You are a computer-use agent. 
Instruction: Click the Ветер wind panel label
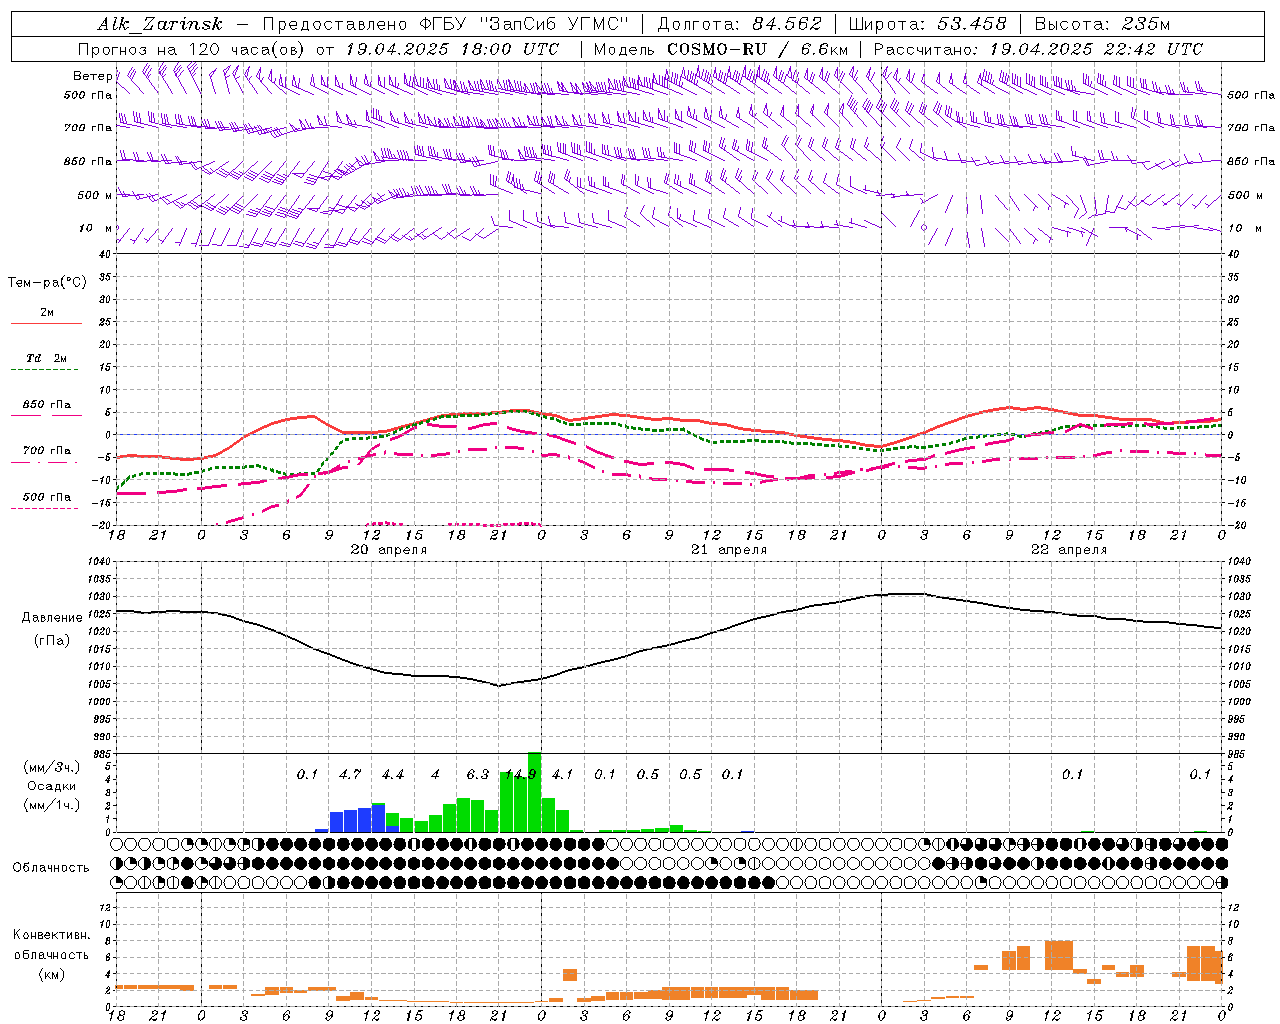tap(92, 76)
